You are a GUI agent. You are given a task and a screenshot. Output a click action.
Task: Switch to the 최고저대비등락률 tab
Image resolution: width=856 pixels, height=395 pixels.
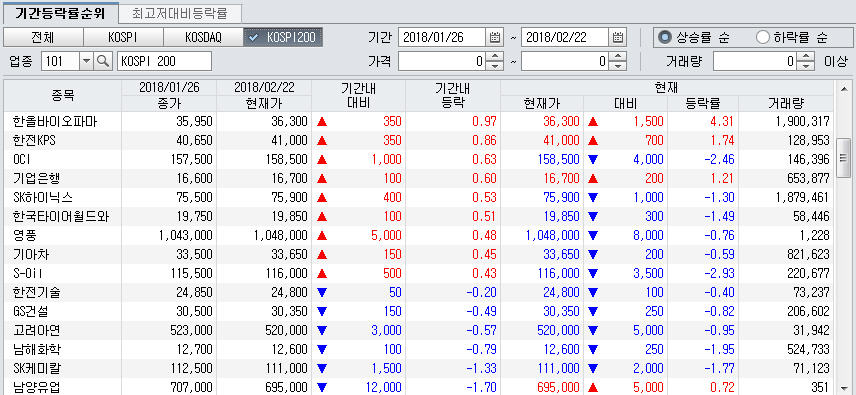pos(180,13)
